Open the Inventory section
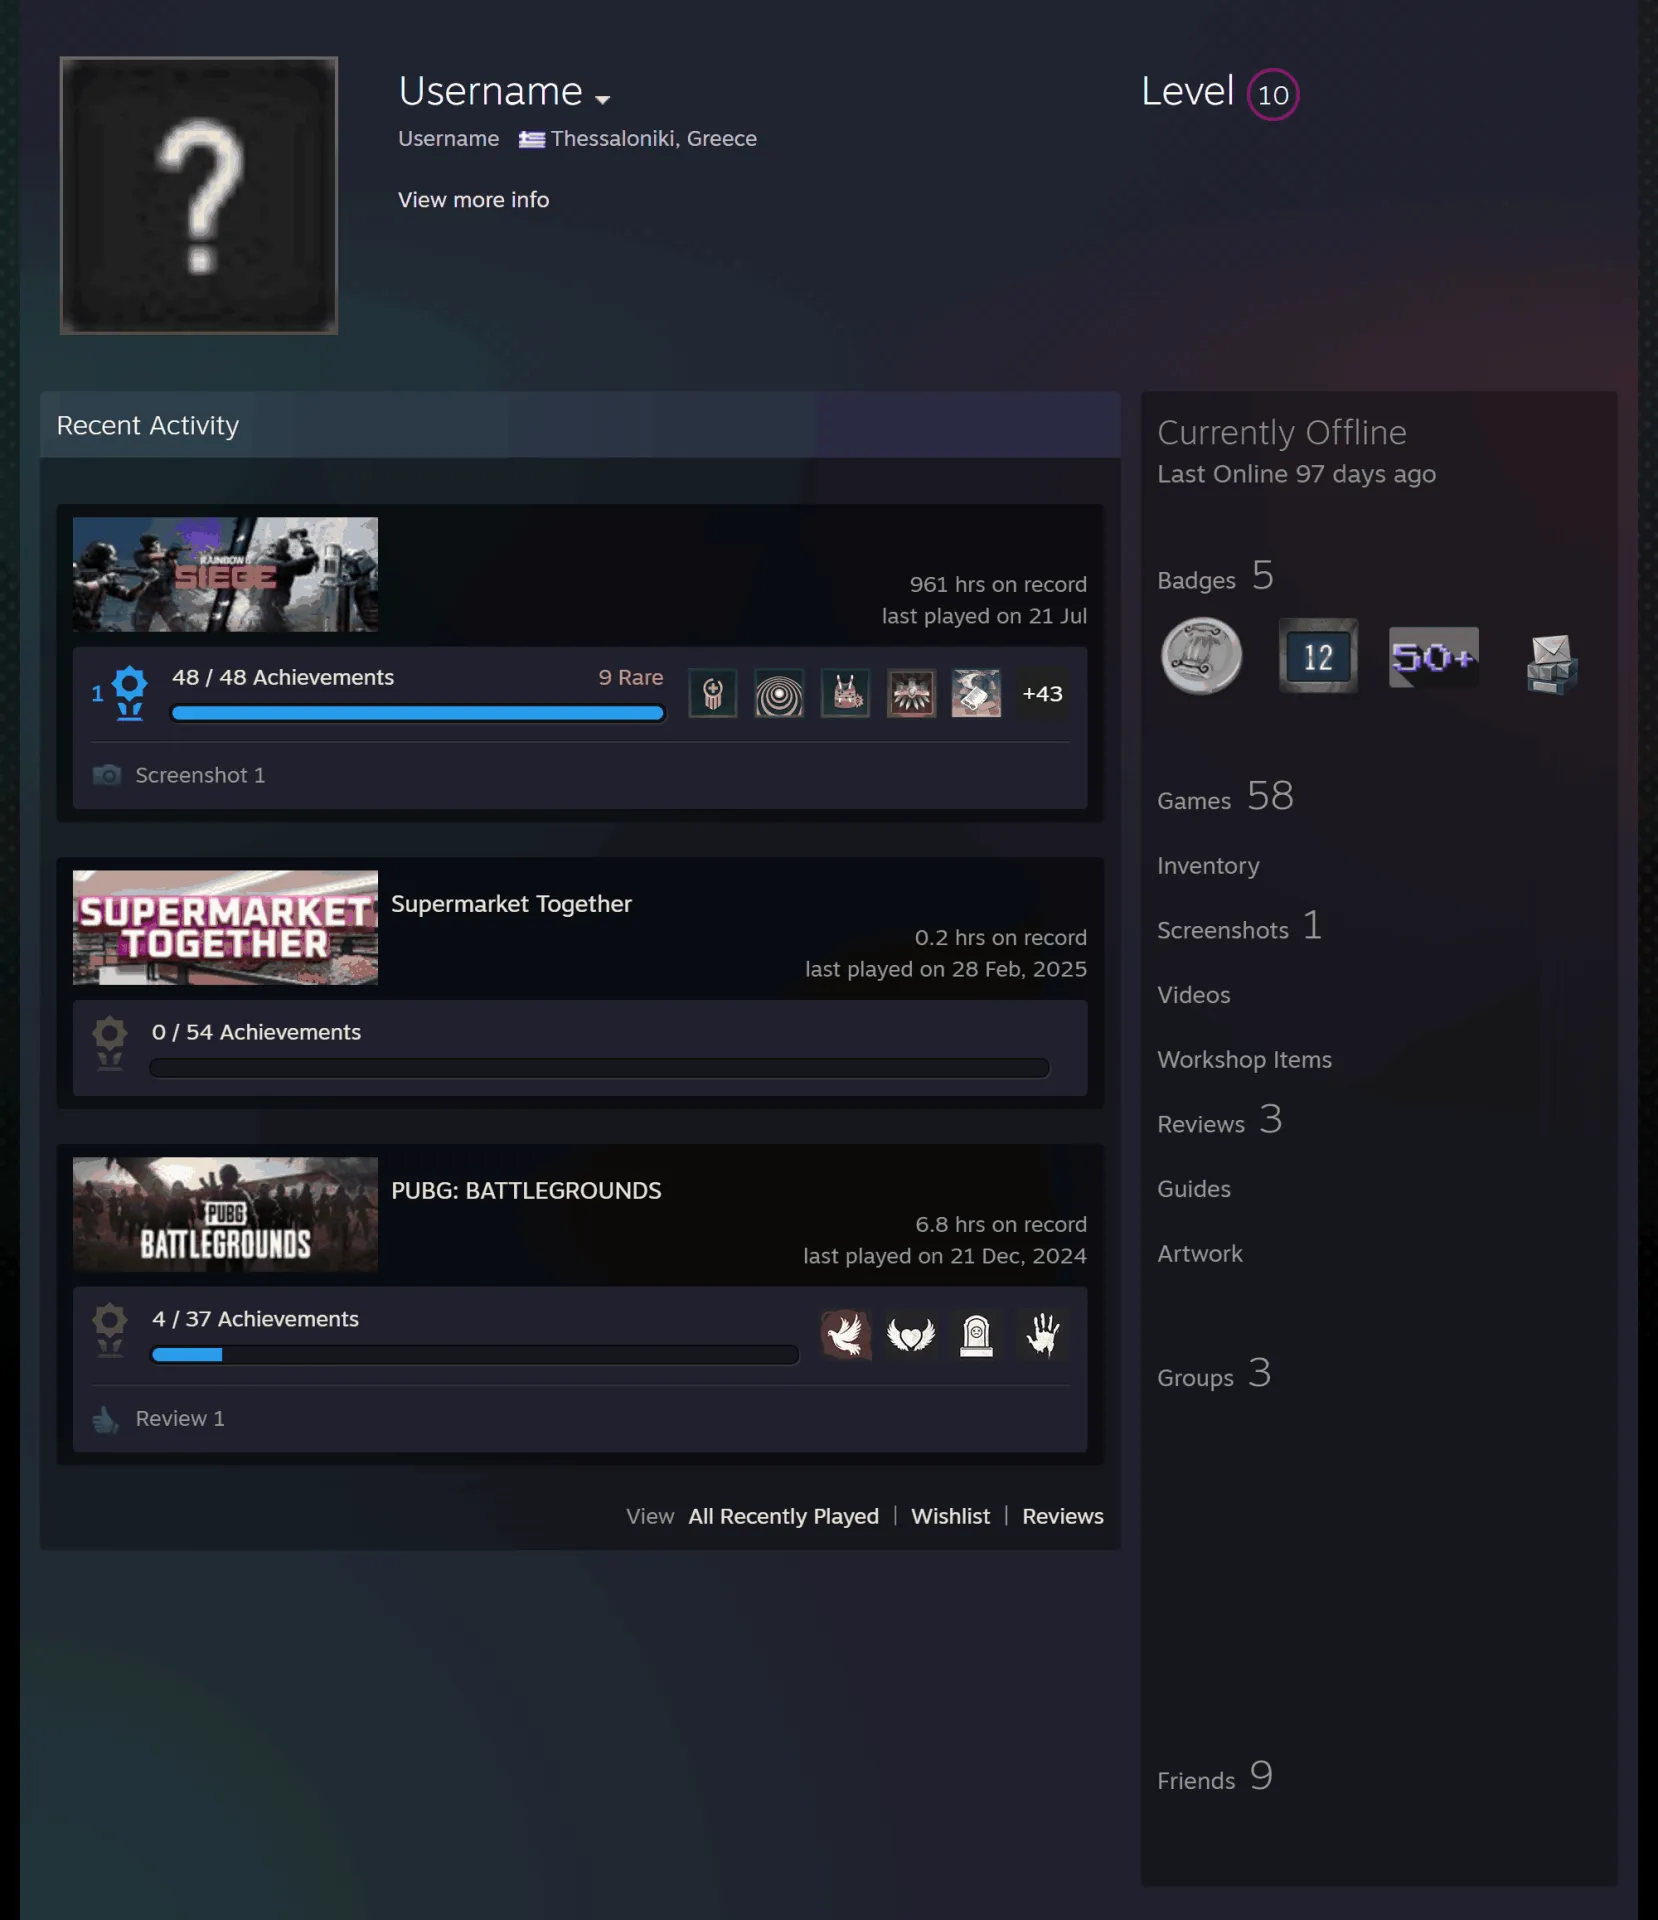 (x=1208, y=866)
